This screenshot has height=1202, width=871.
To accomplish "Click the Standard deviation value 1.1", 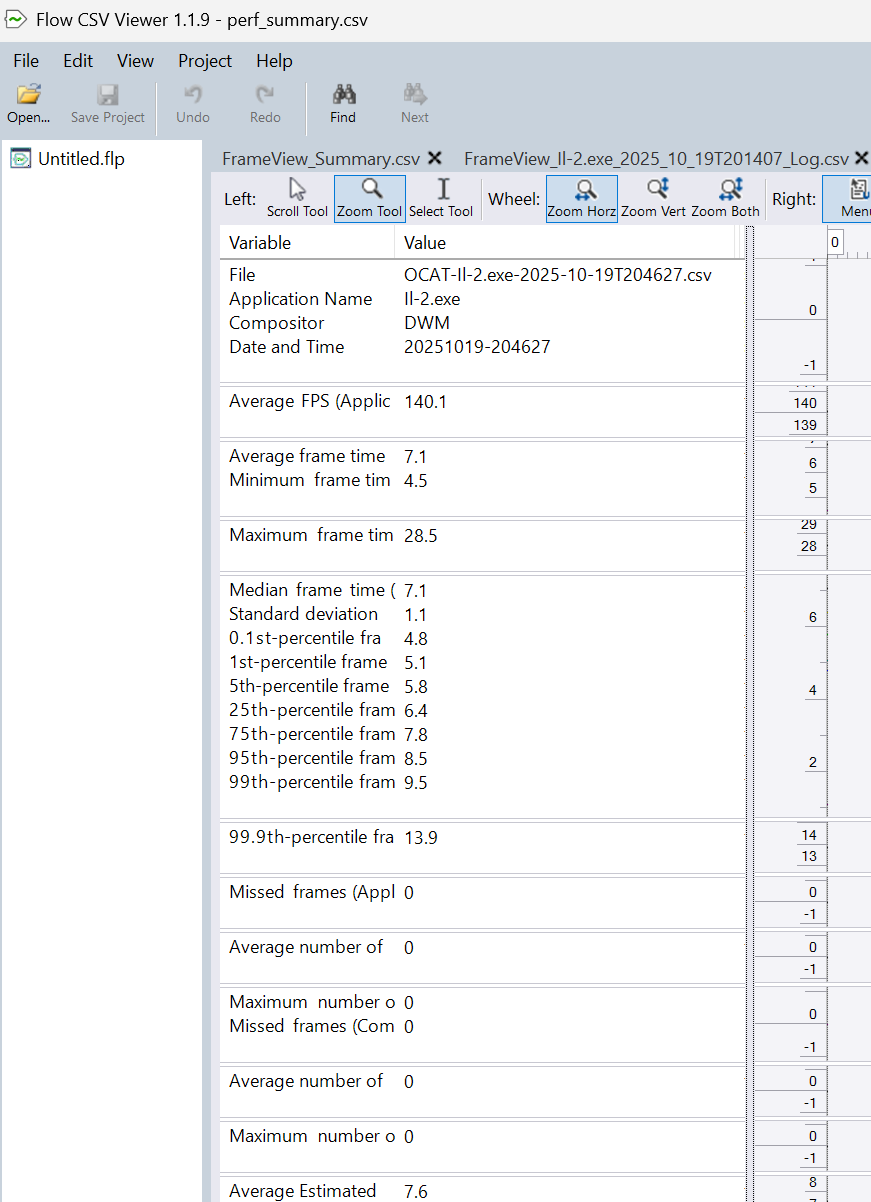I will (x=416, y=614).
